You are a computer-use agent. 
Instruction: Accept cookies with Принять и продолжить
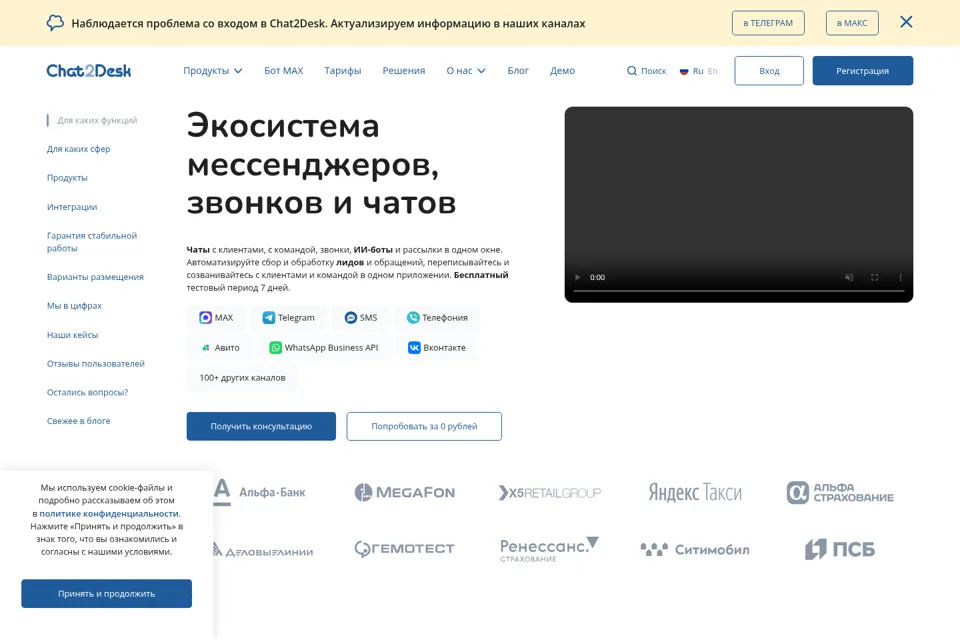click(x=107, y=593)
